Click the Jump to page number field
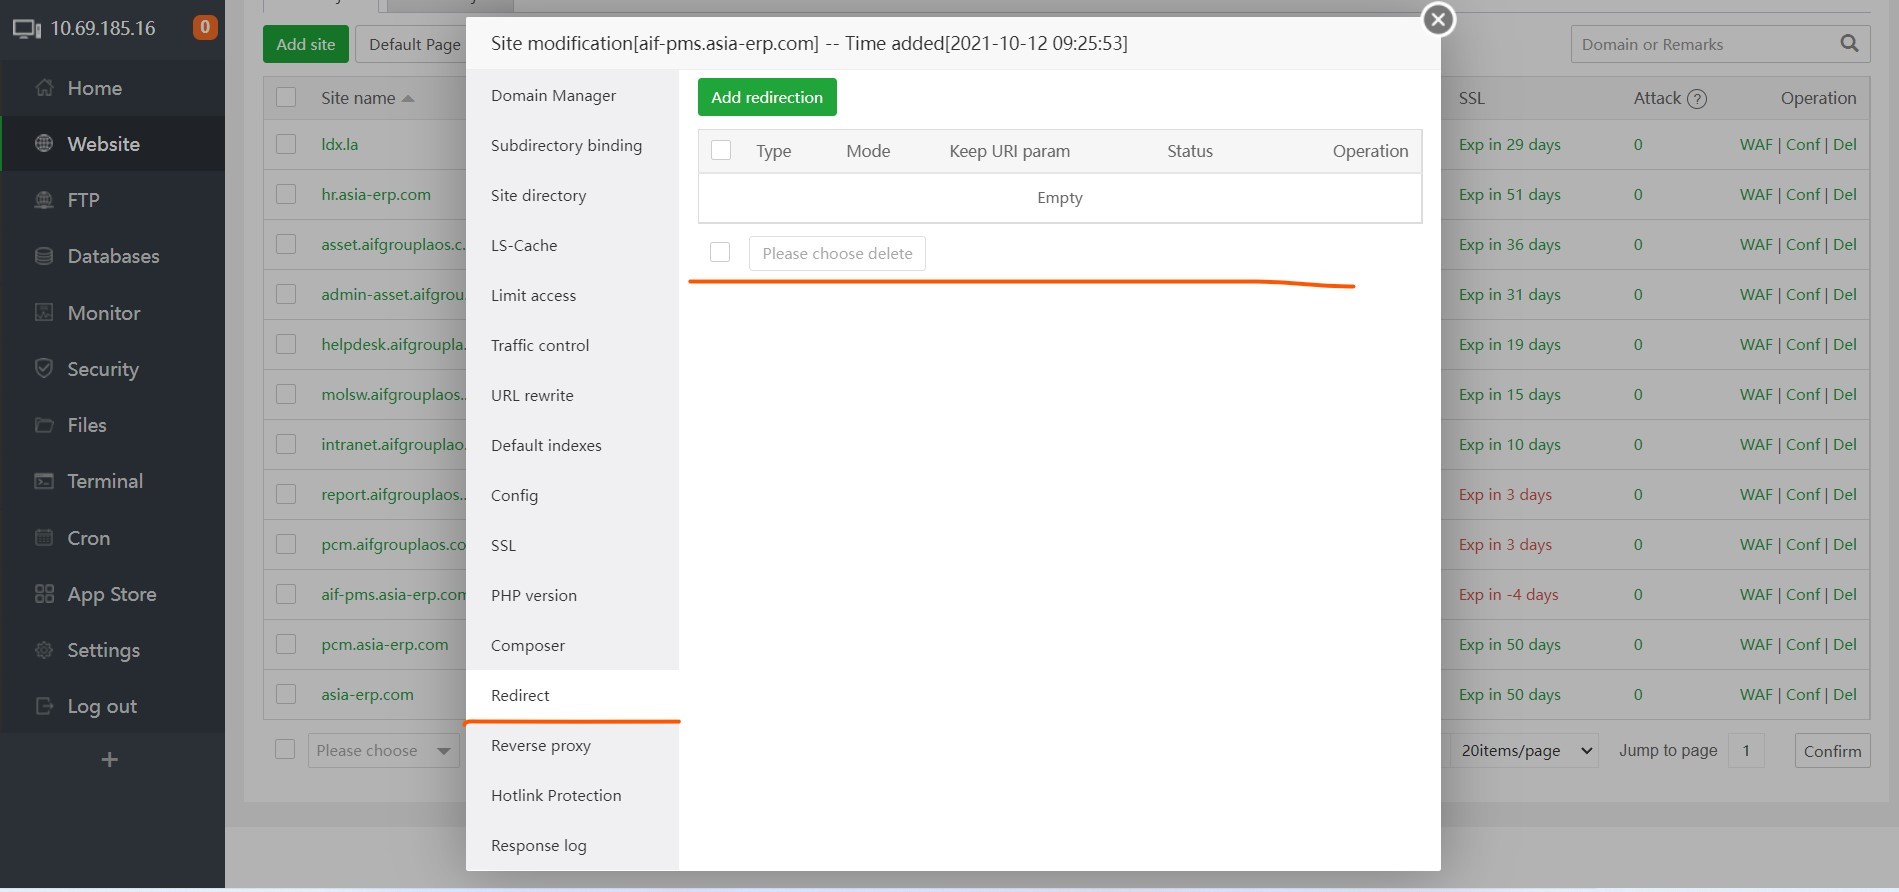 1746,750
